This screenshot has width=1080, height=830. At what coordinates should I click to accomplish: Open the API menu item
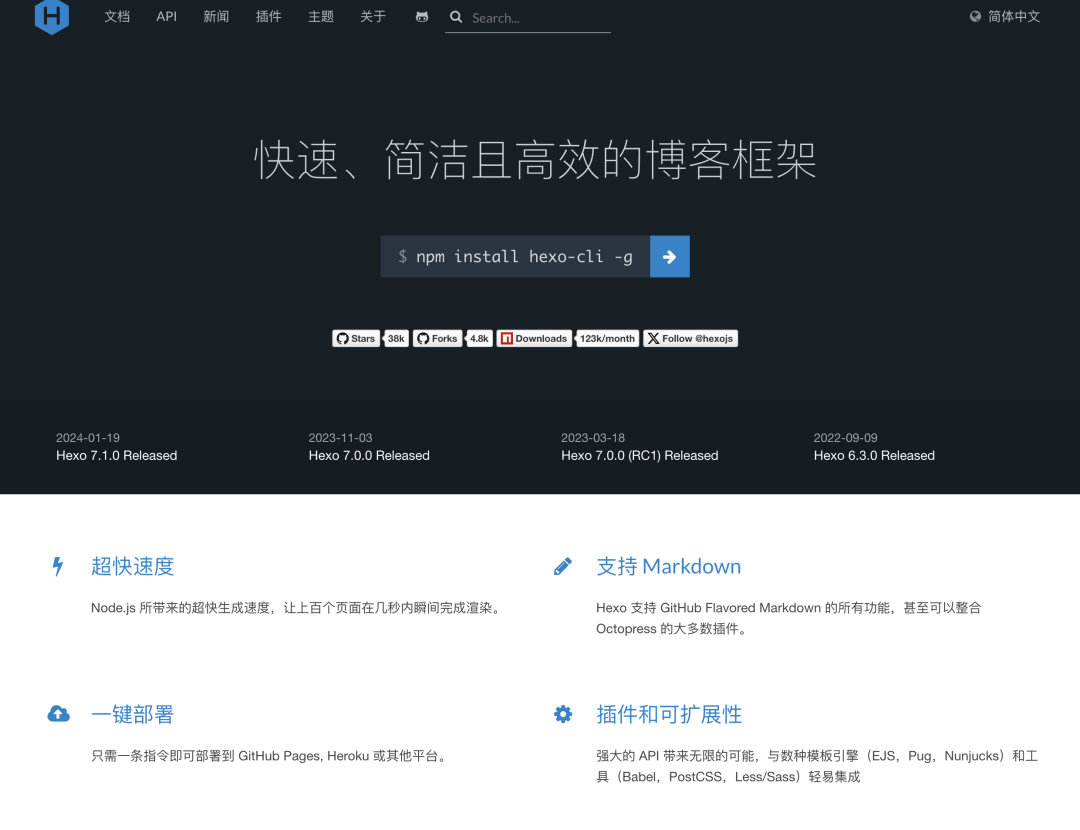(x=167, y=17)
